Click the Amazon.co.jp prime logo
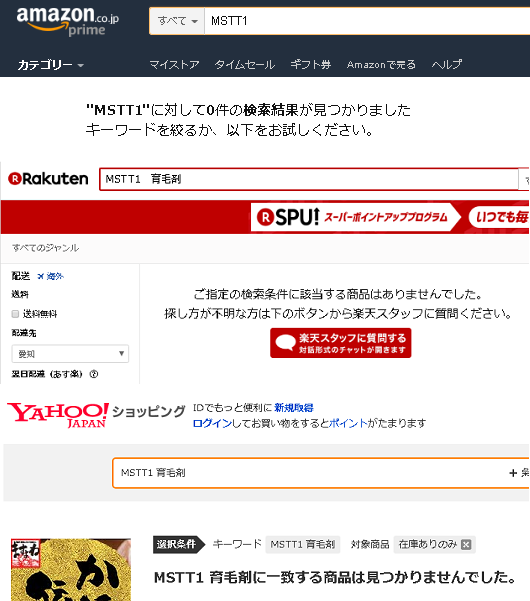 pos(68,21)
